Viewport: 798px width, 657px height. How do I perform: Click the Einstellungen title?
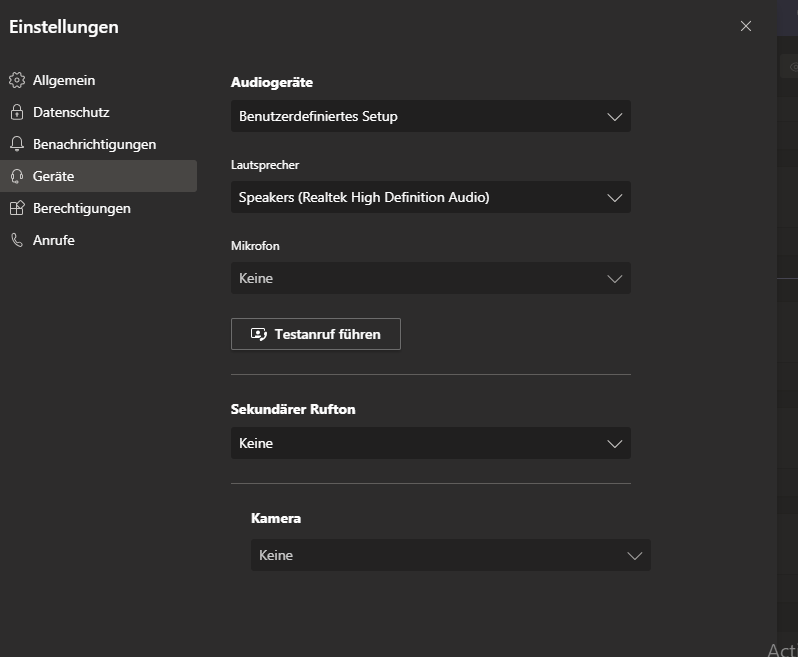[64, 27]
